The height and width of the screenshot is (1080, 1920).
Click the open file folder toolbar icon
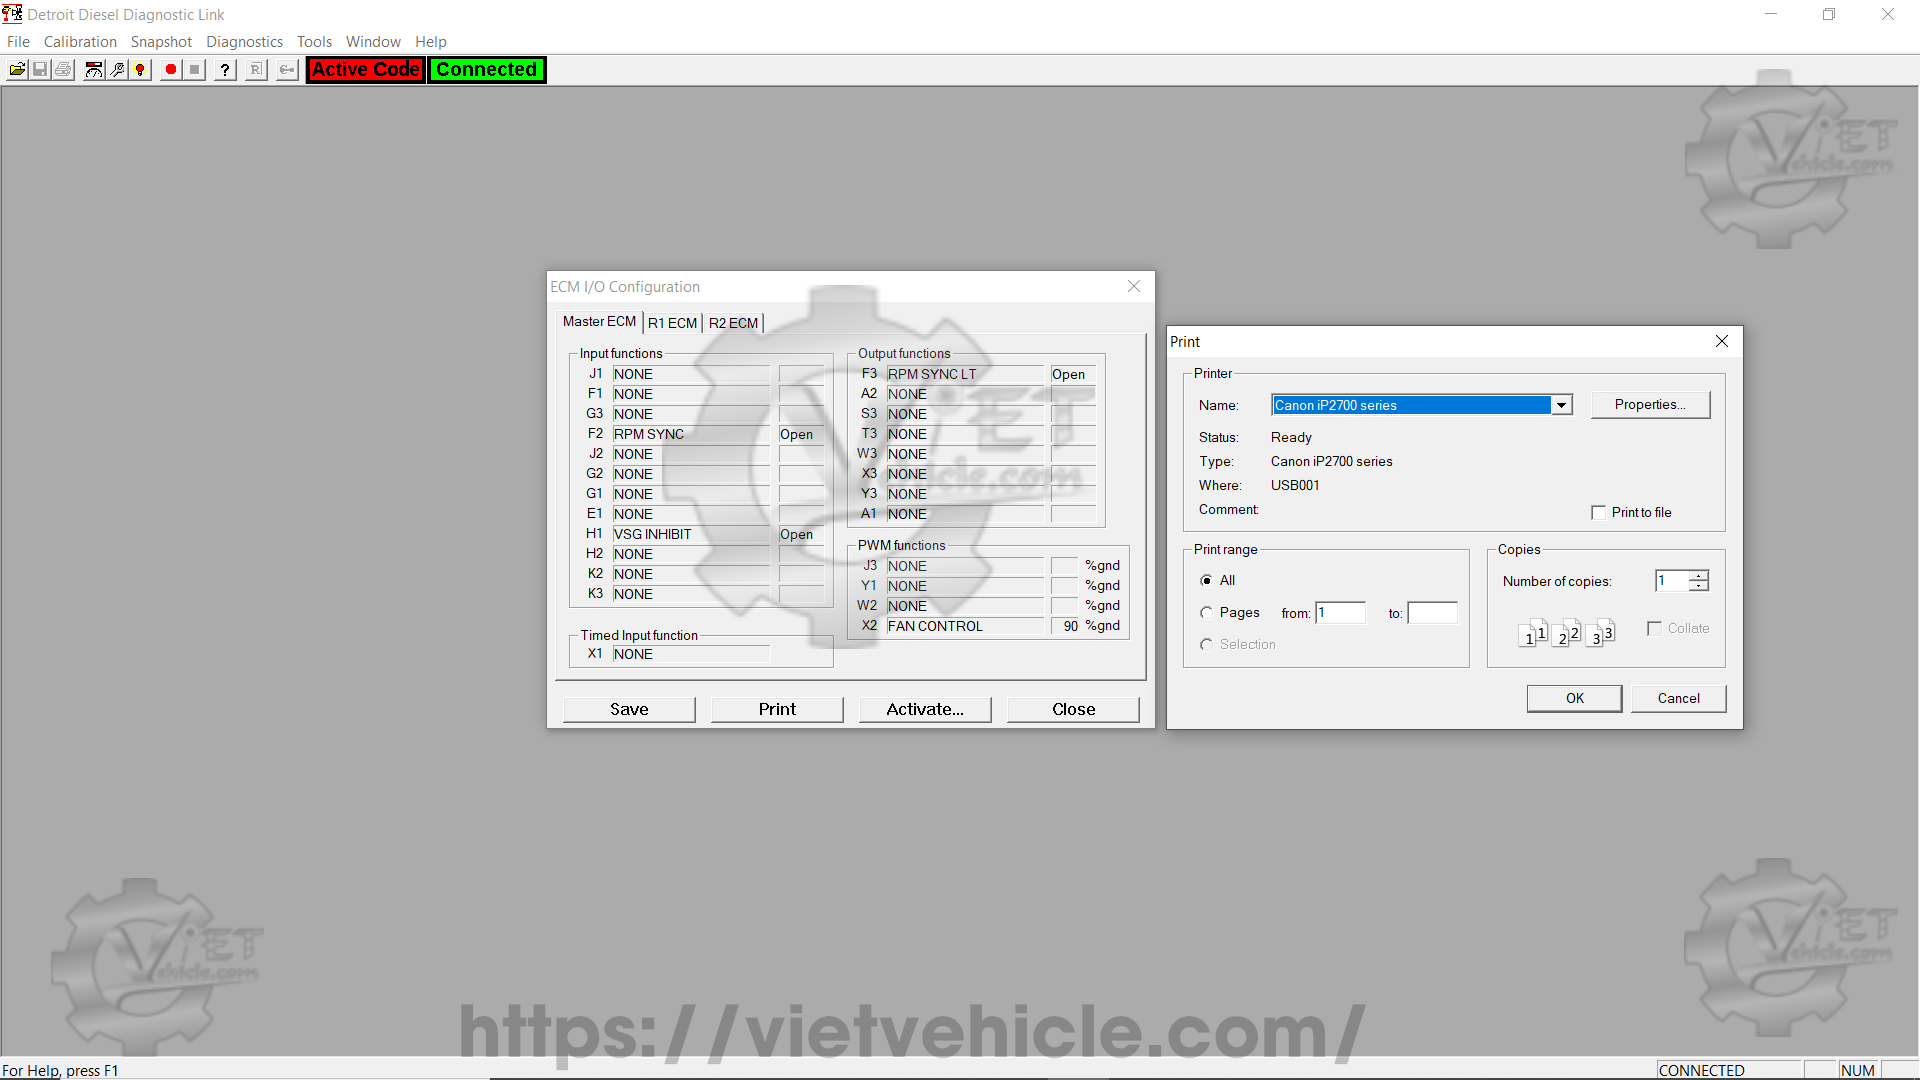click(17, 70)
